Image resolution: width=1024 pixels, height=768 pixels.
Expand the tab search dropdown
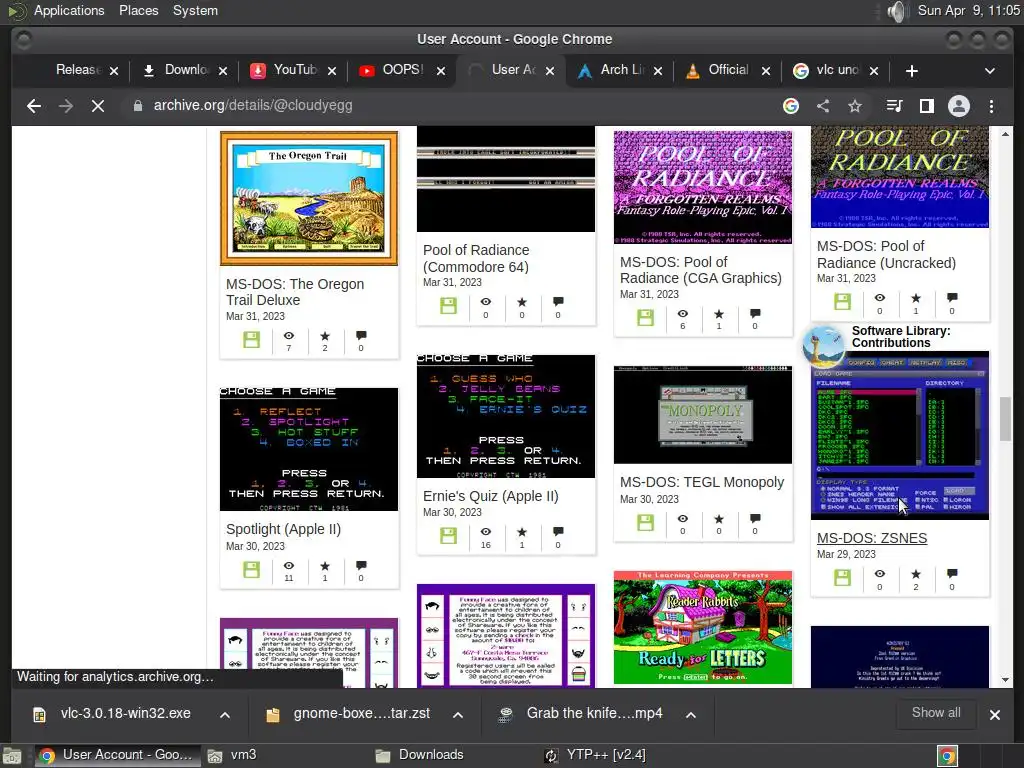(x=990, y=71)
